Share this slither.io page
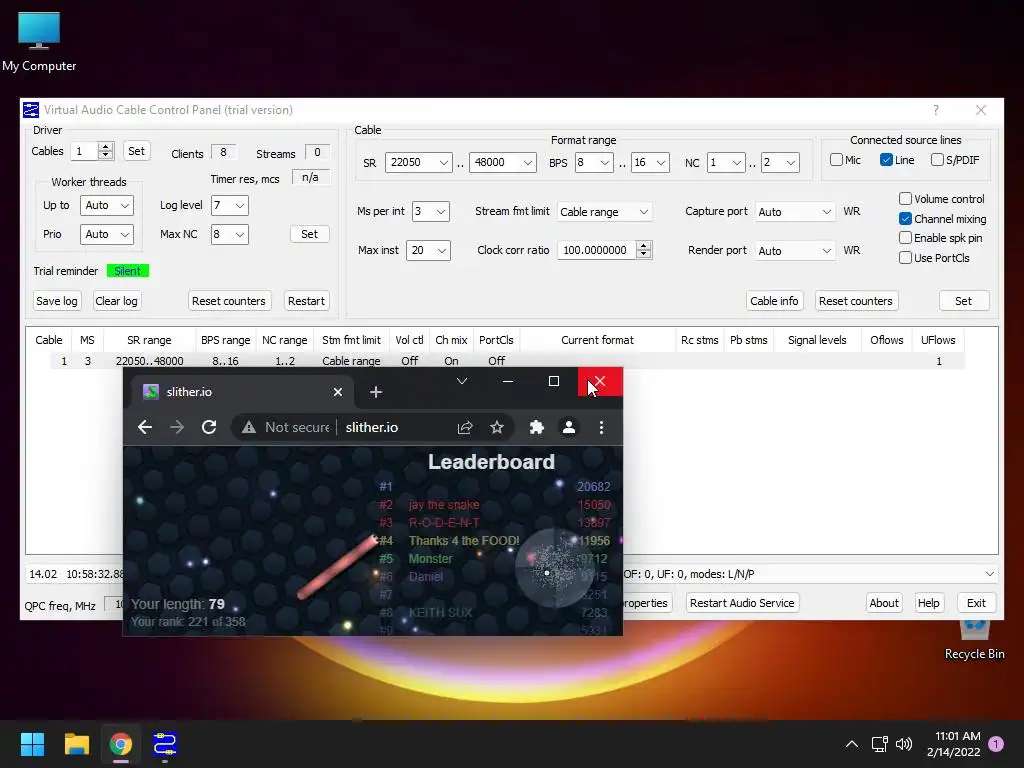This screenshot has width=1024, height=768. [465, 427]
